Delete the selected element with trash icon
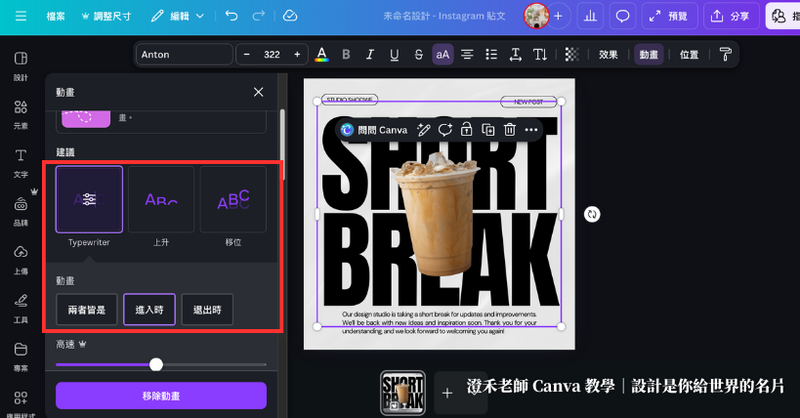Viewport: 800px width, 418px height. coord(510,130)
